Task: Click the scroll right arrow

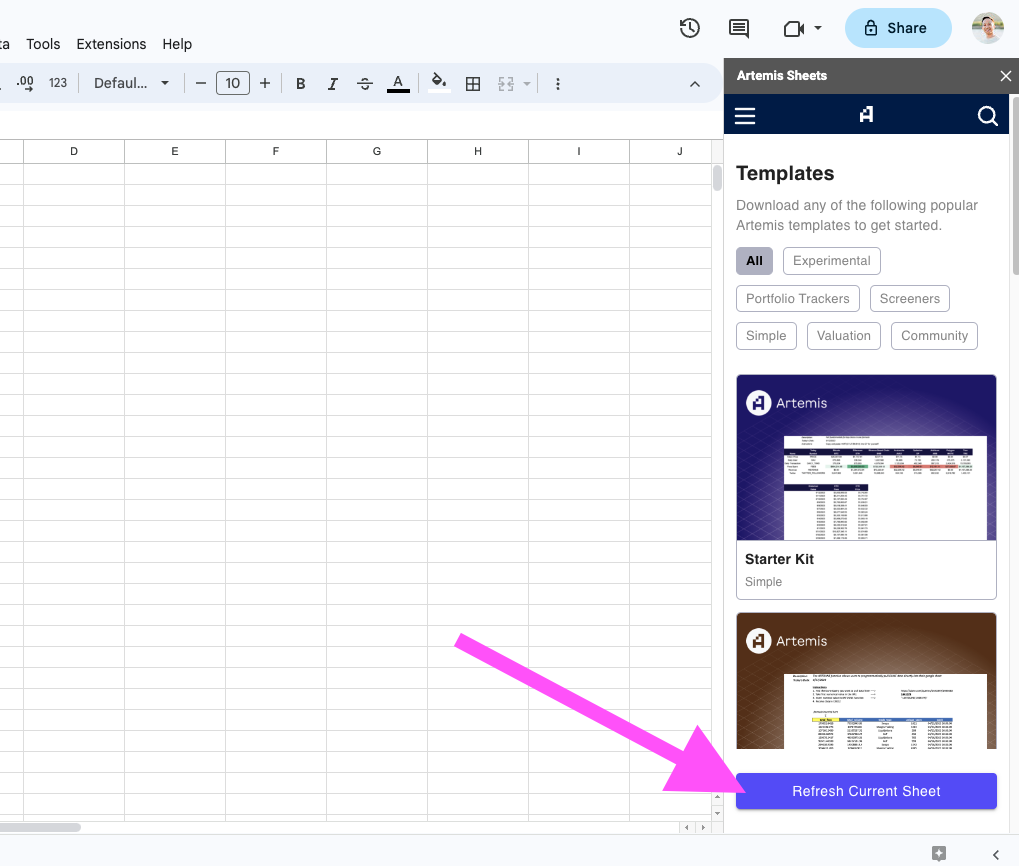Action: pos(703,828)
